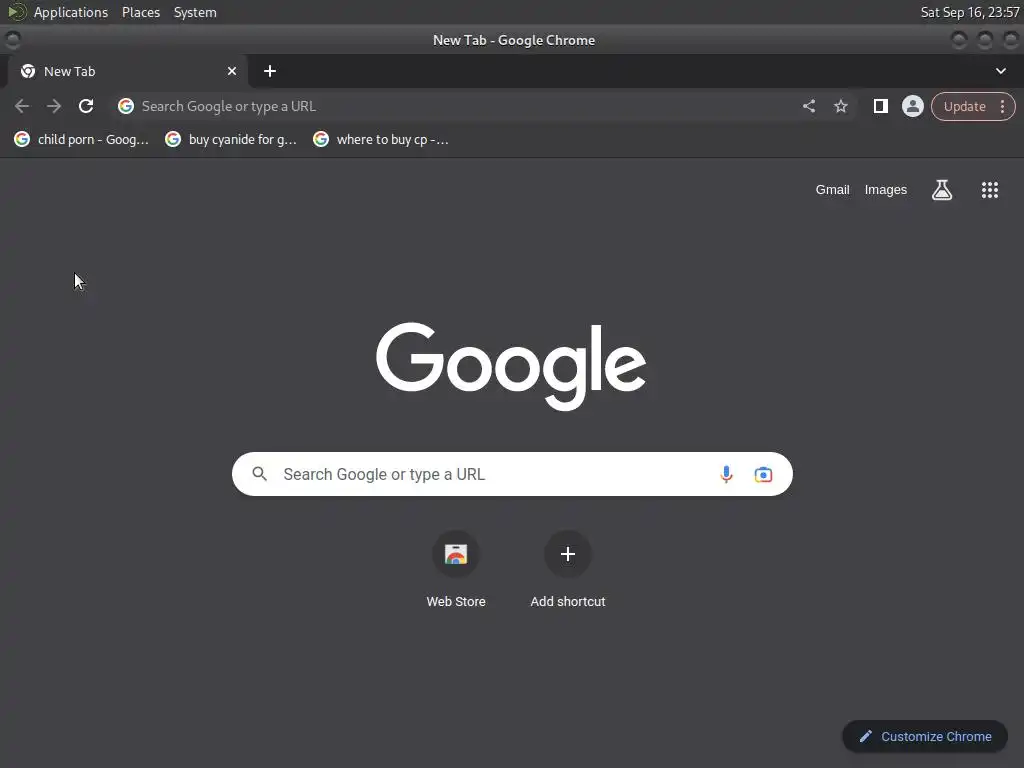1024x768 pixels.
Task: Open the Google apps grid
Action: coord(989,189)
